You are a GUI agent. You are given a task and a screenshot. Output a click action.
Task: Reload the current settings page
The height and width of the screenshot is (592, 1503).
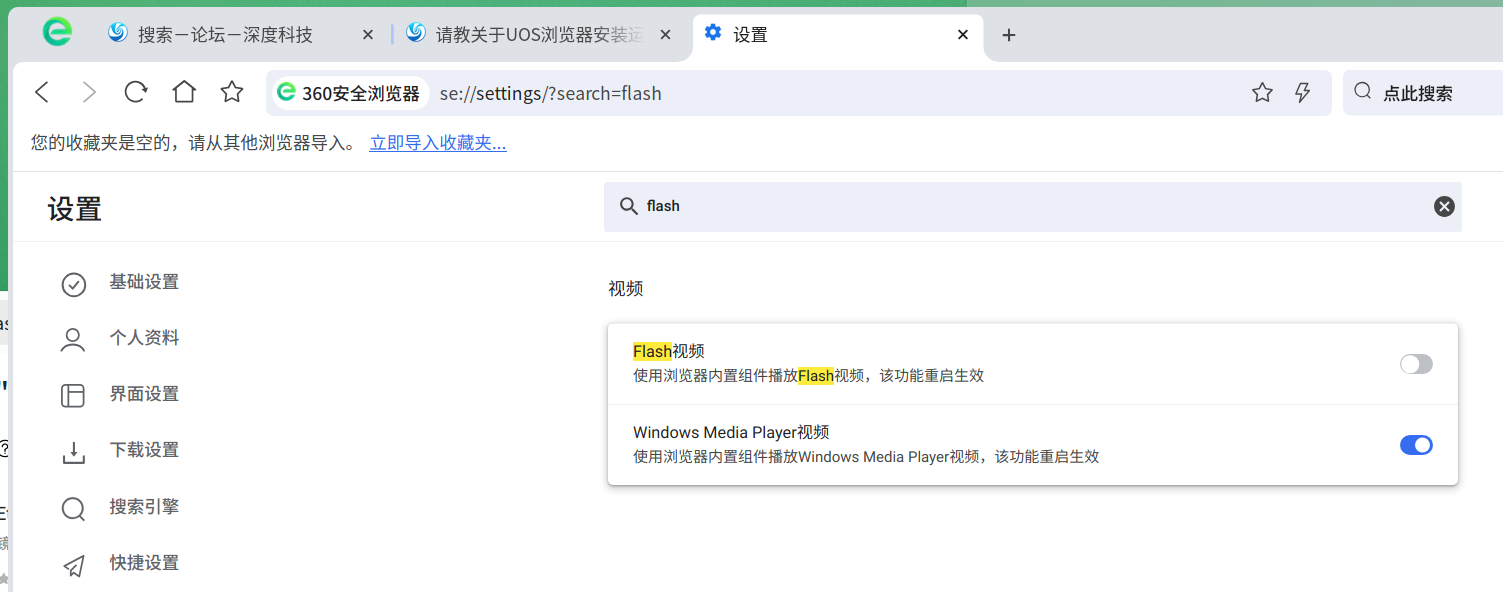point(136,93)
